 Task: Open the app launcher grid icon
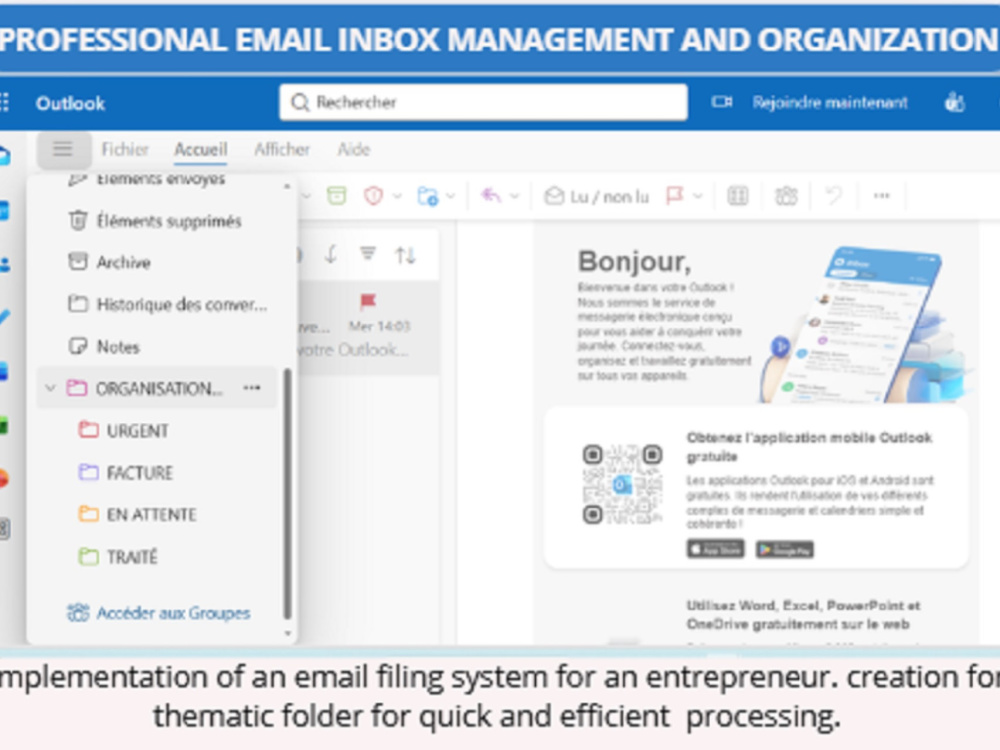click(4, 103)
